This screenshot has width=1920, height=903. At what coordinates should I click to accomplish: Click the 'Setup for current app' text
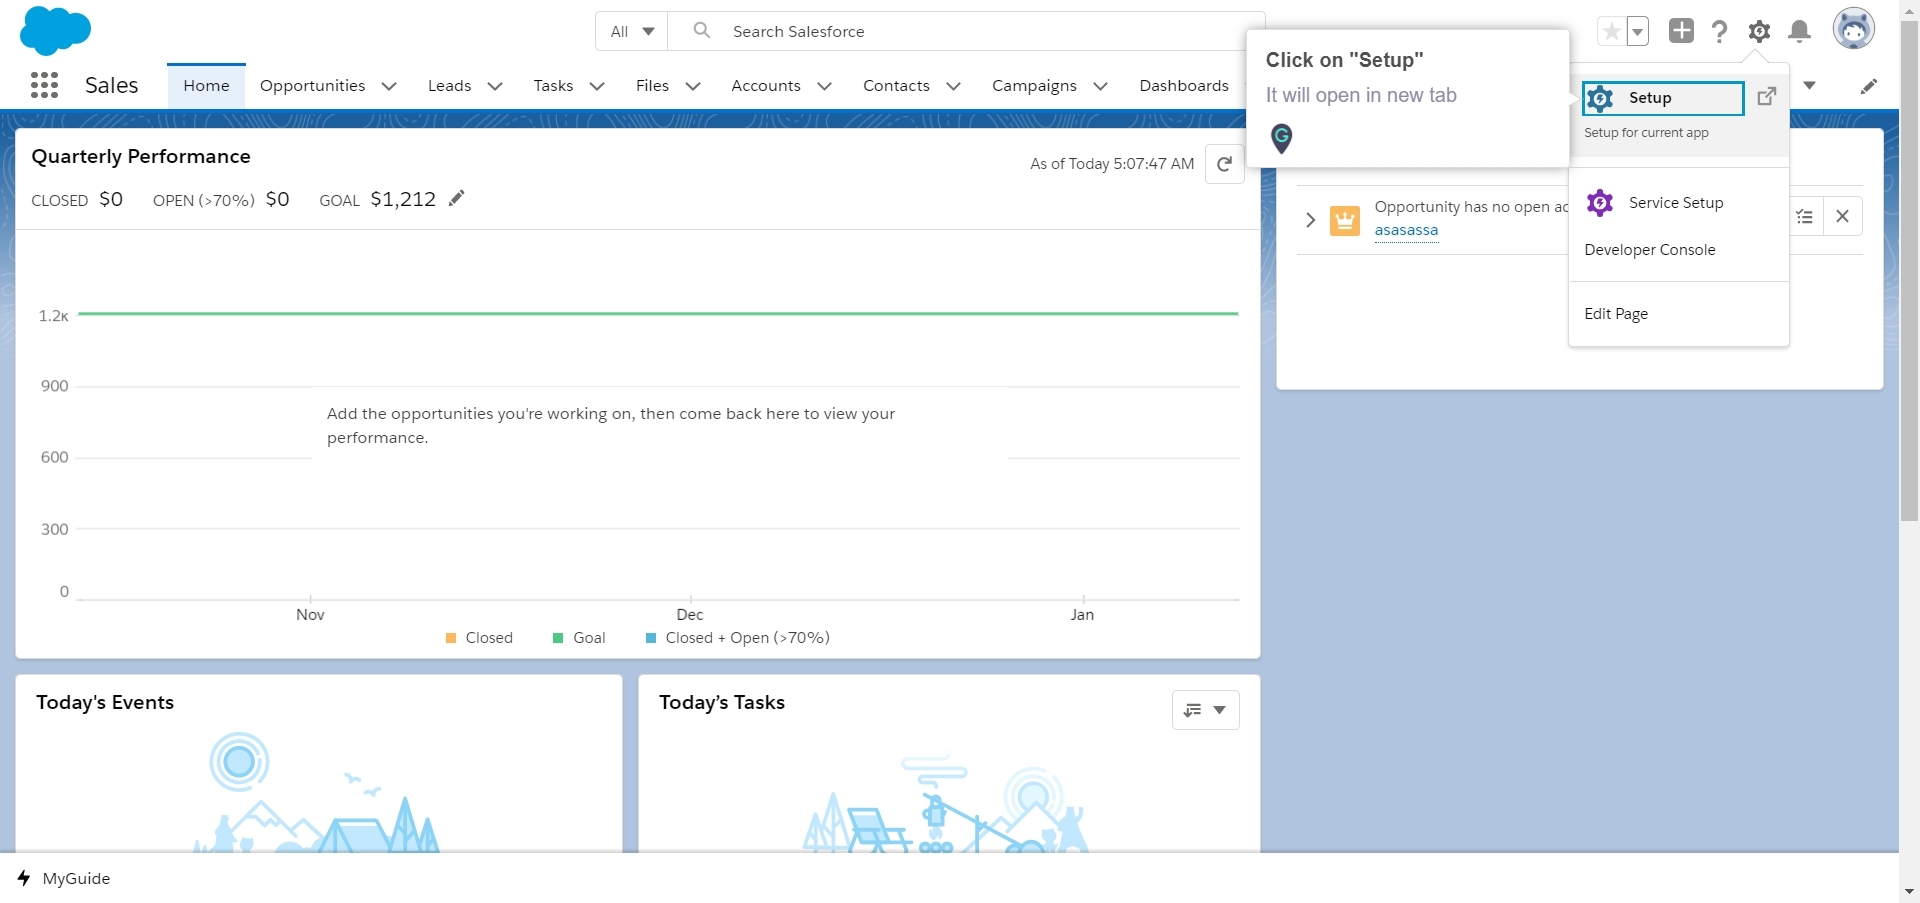click(x=1646, y=132)
